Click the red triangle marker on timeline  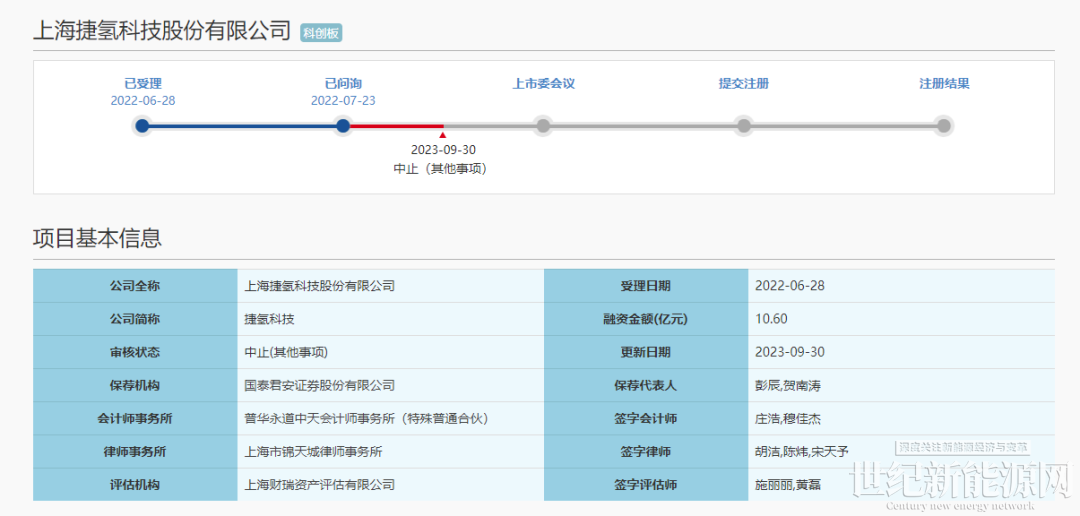(443, 136)
